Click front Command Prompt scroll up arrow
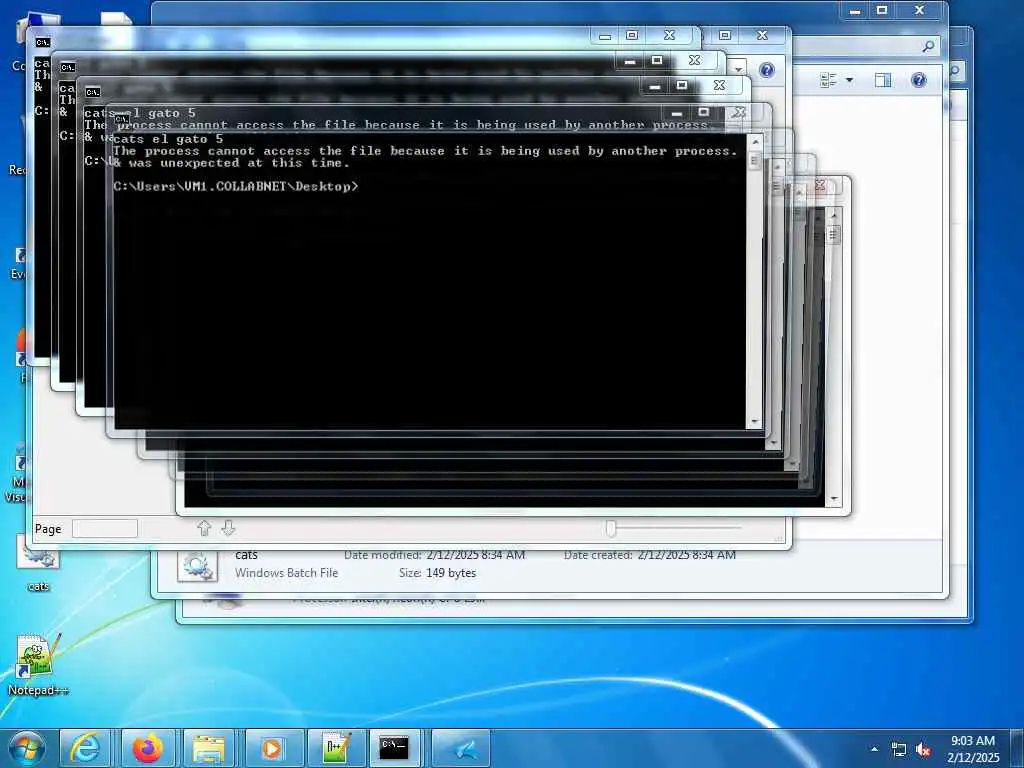1024x768 pixels. 755,141
